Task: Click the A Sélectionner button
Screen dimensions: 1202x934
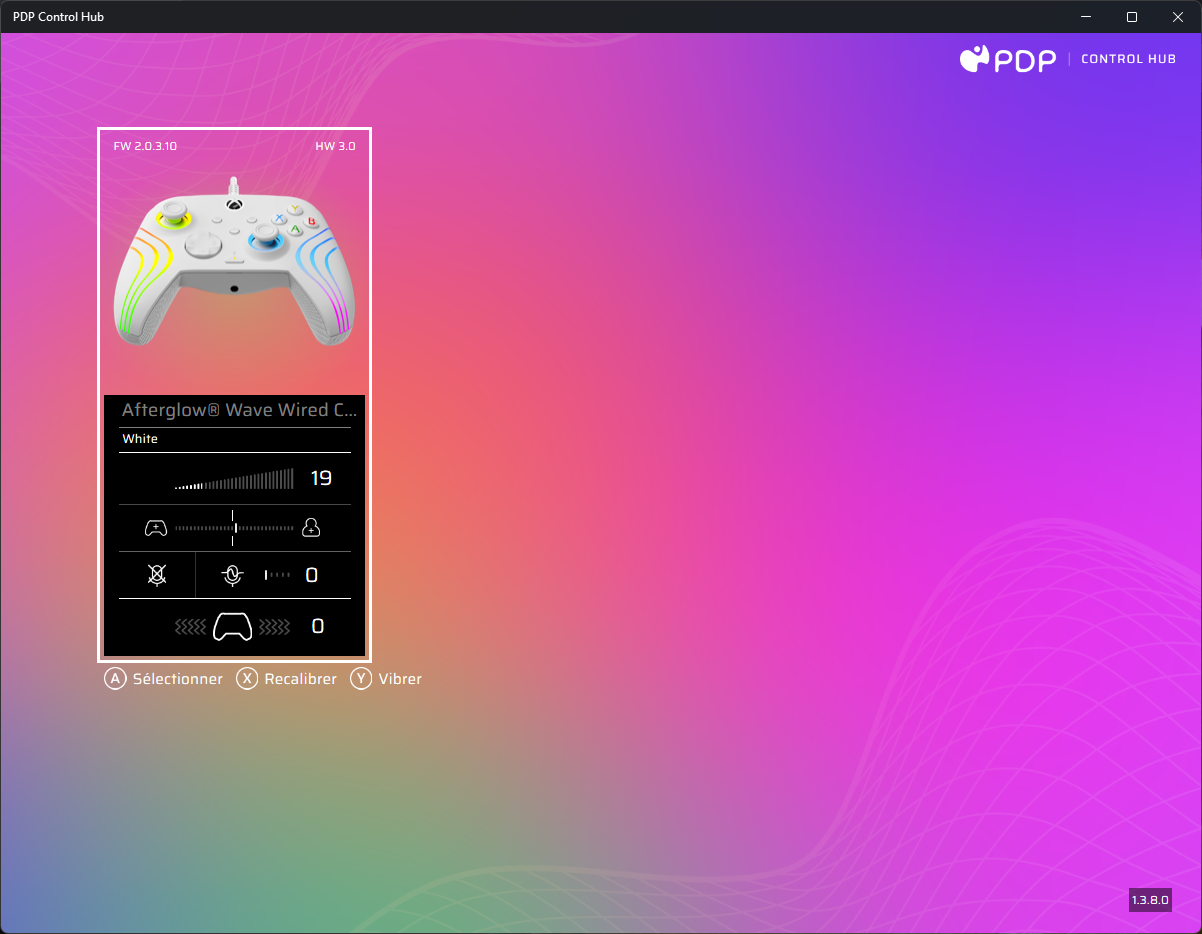Action: [164, 679]
